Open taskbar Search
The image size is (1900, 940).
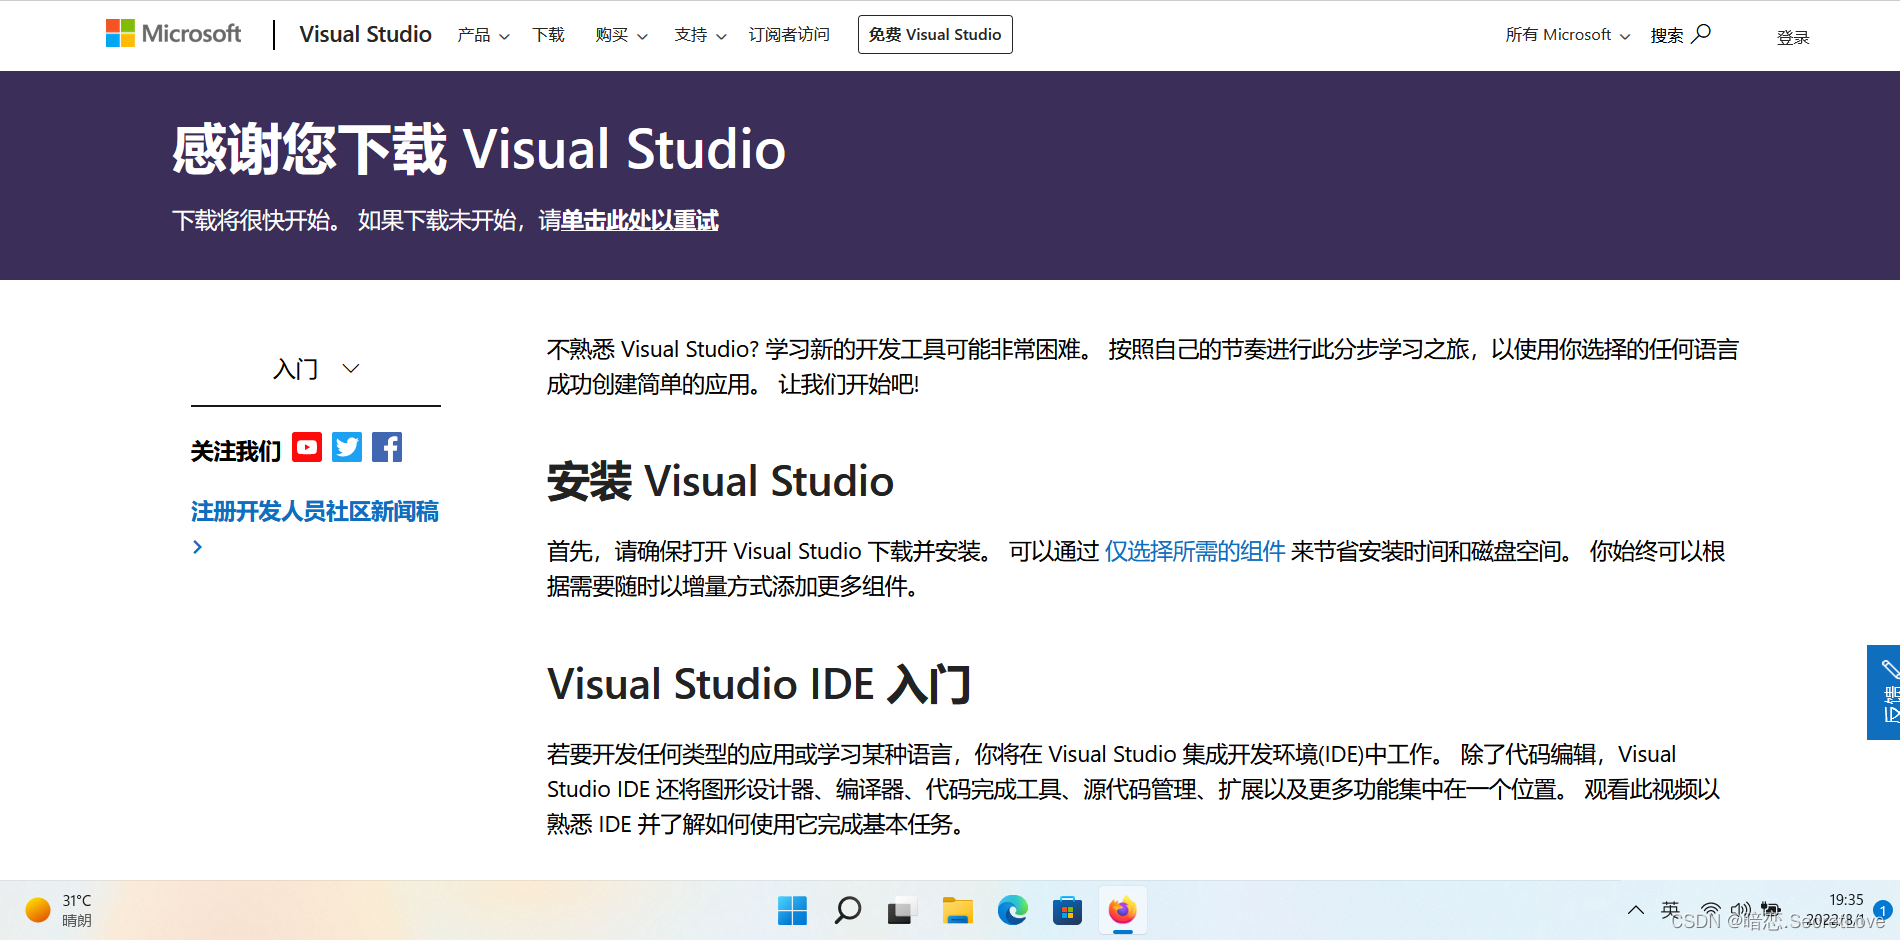[x=848, y=911]
